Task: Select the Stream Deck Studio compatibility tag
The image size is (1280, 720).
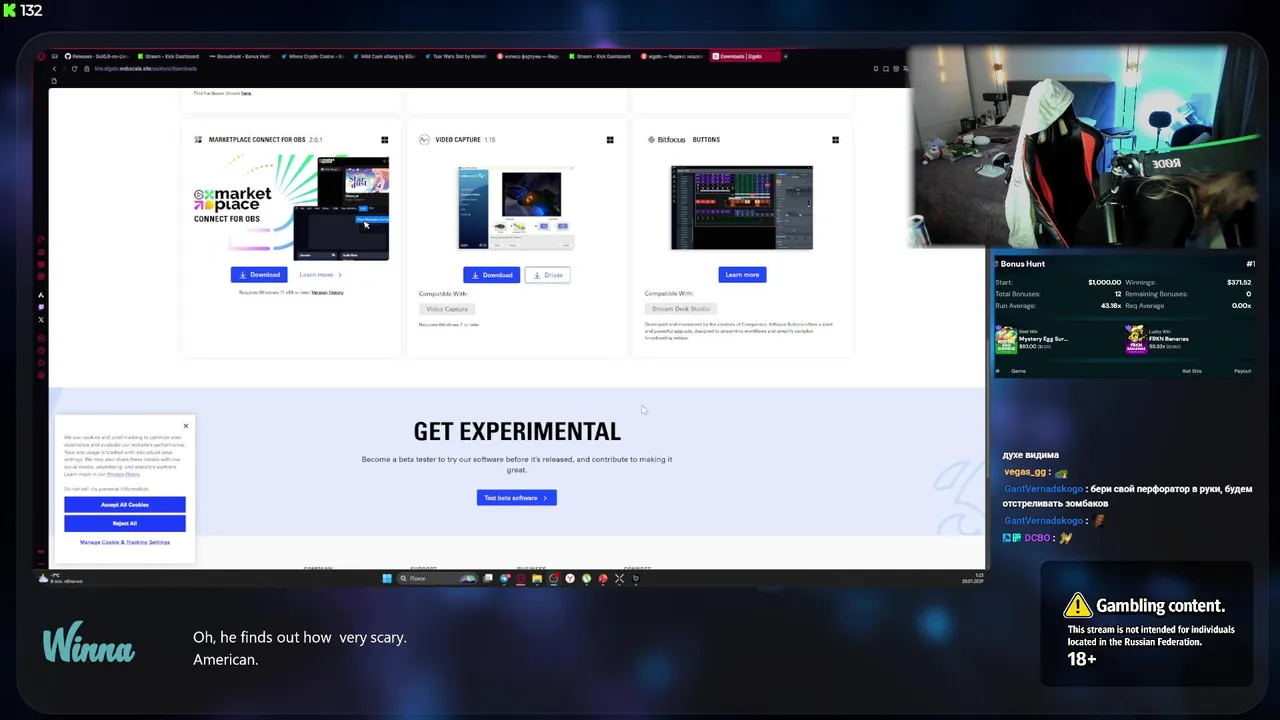Action: [x=680, y=309]
